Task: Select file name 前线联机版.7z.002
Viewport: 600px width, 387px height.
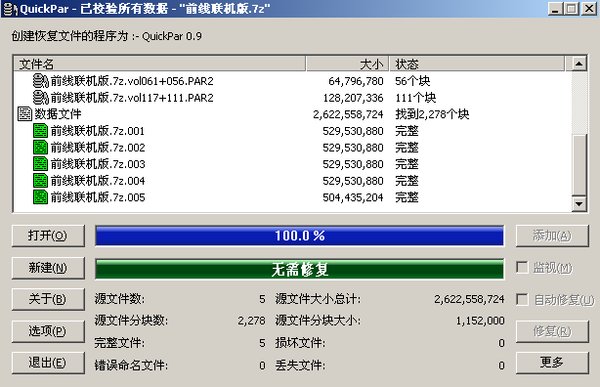Action: point(98,147)
